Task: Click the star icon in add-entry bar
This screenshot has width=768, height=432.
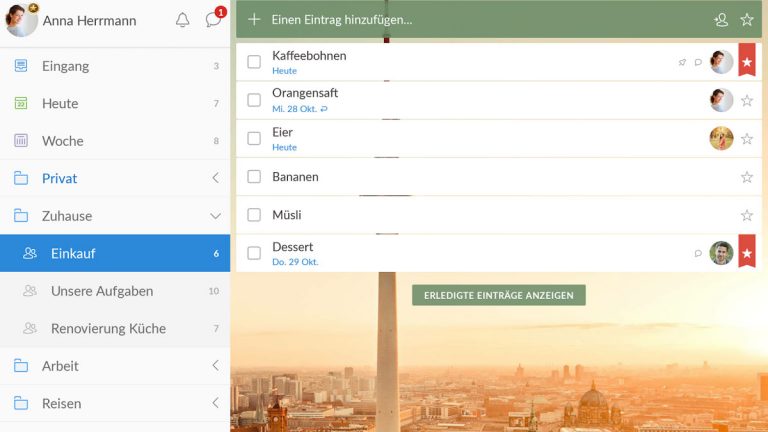Action: (747, 20)
